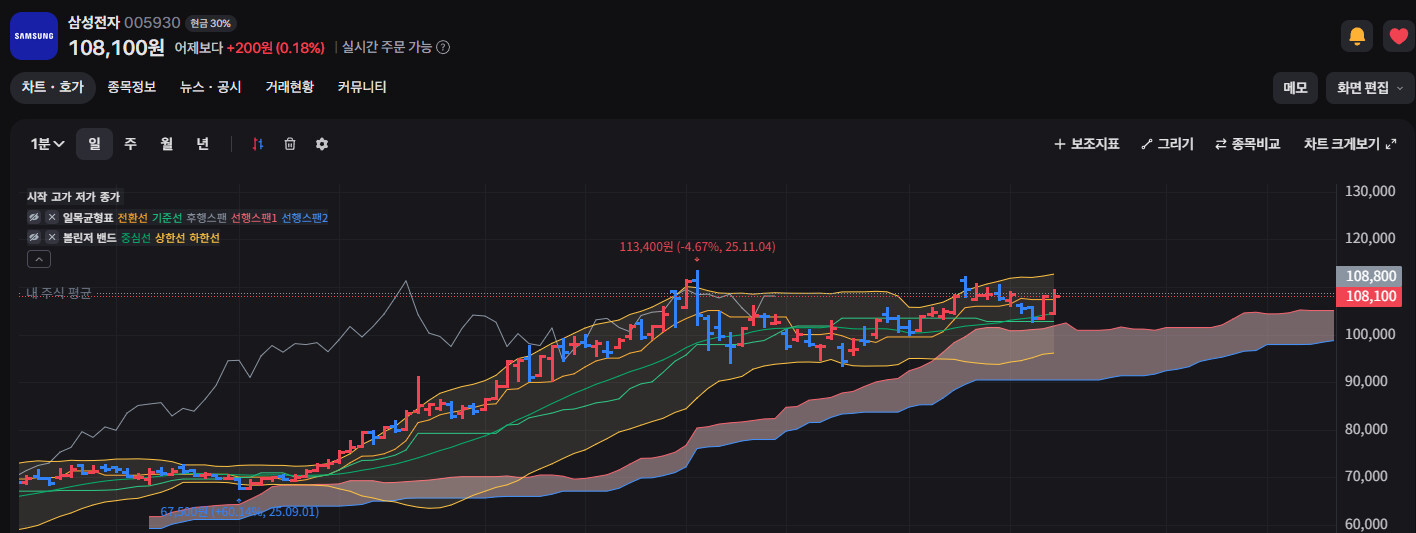The image size is (1416, 533).
Task: Toggle visibility of 일목균형표 indicator
Action: pyautogui.click(x=34, y=218)
